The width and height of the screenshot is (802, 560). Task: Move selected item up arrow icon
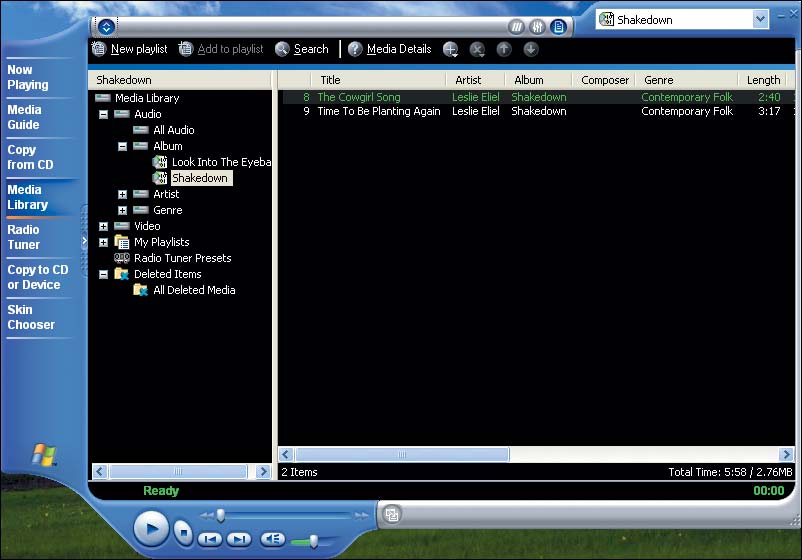click(504, 49)
